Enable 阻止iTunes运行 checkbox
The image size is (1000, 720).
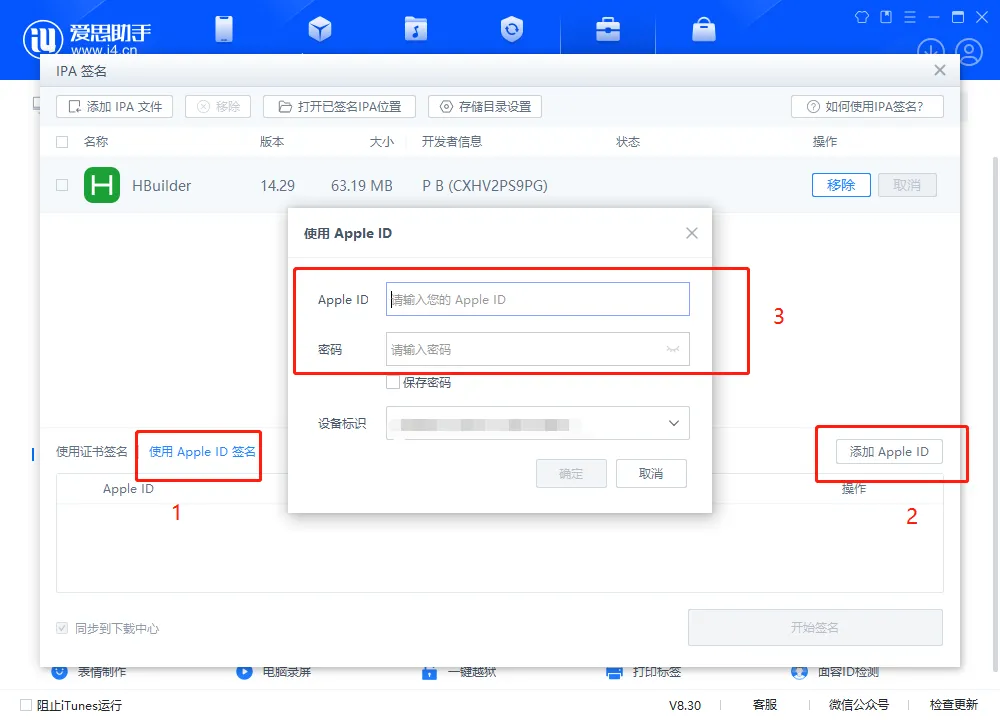(x=26, y=705)
